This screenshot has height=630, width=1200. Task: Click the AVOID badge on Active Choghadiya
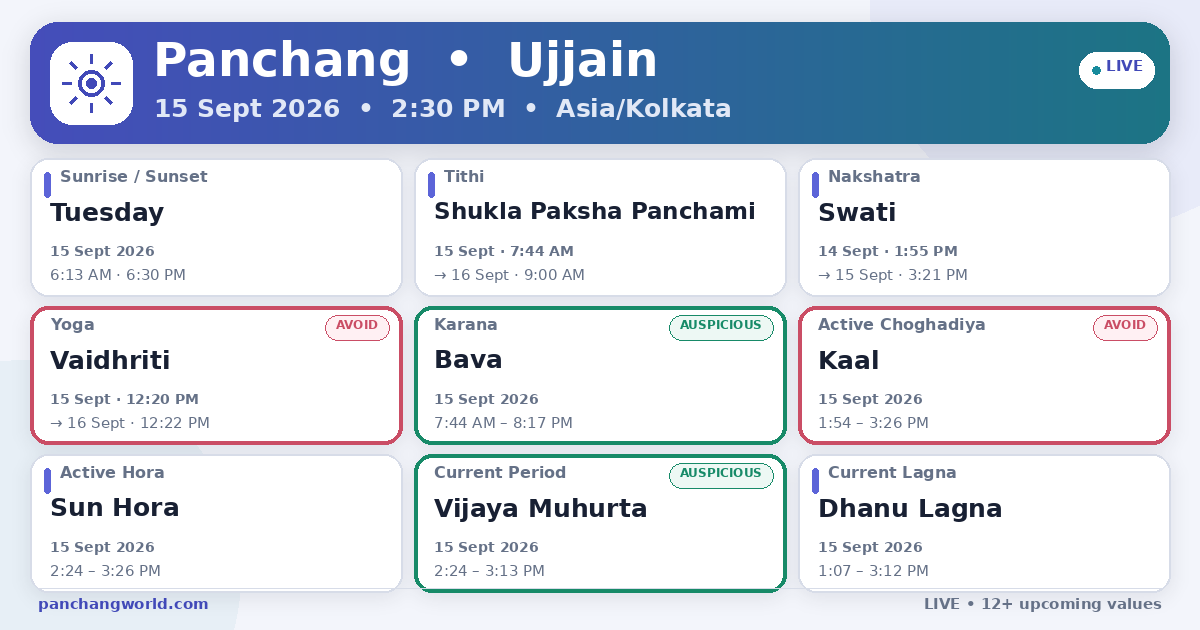pyautogui.click(x=1125, y=327)
